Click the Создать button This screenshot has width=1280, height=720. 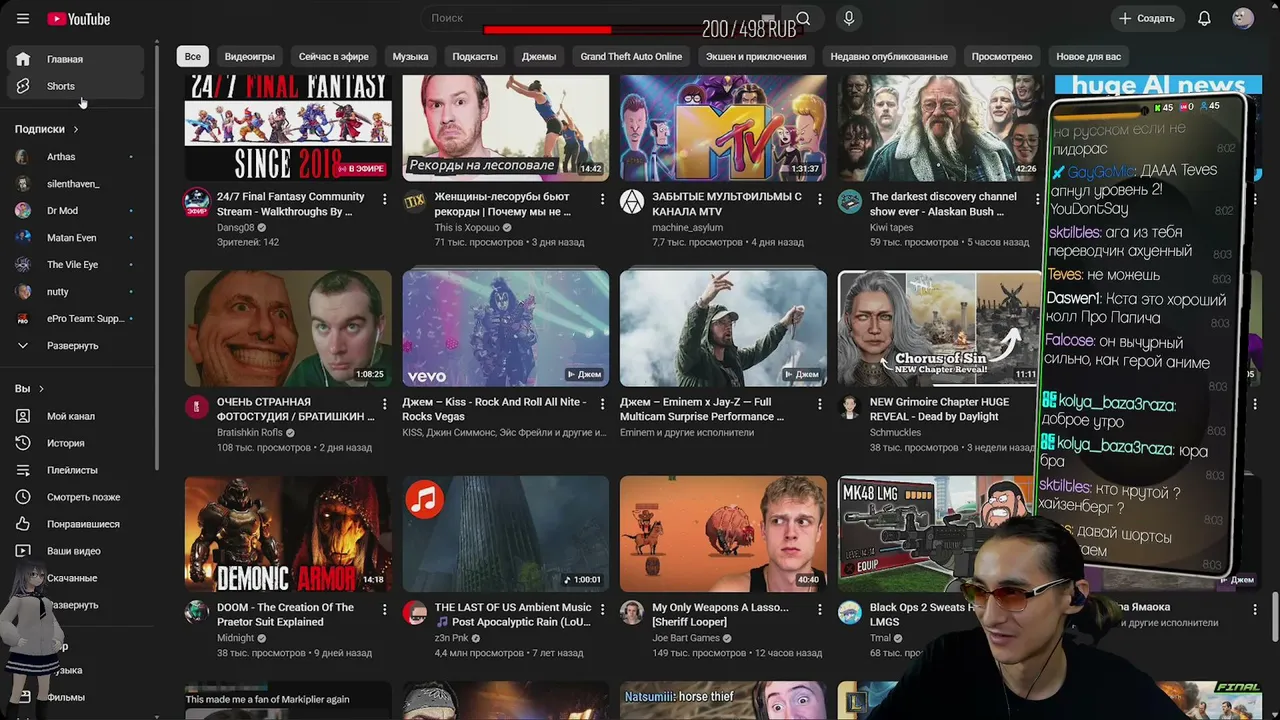point(1147,19)
